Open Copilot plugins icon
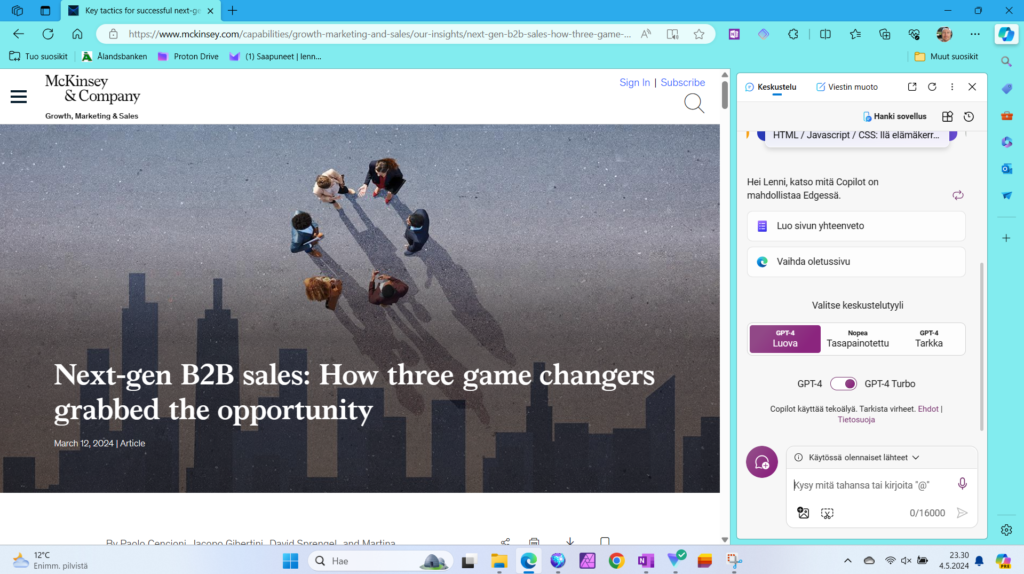 point(948,116)
